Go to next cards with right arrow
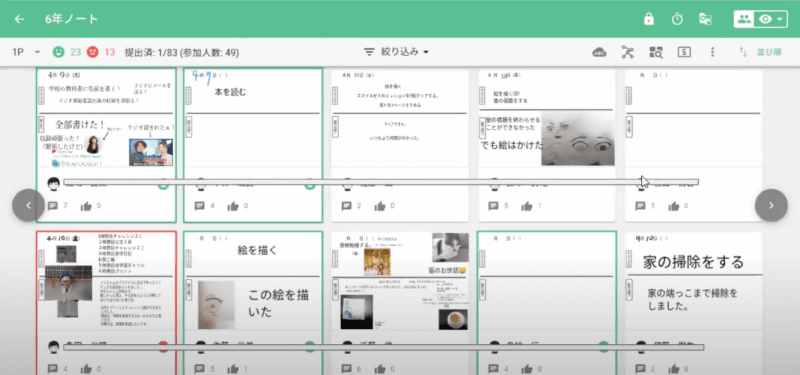The height and width of the screenshot is (375, 800). (x=771, y=205)
